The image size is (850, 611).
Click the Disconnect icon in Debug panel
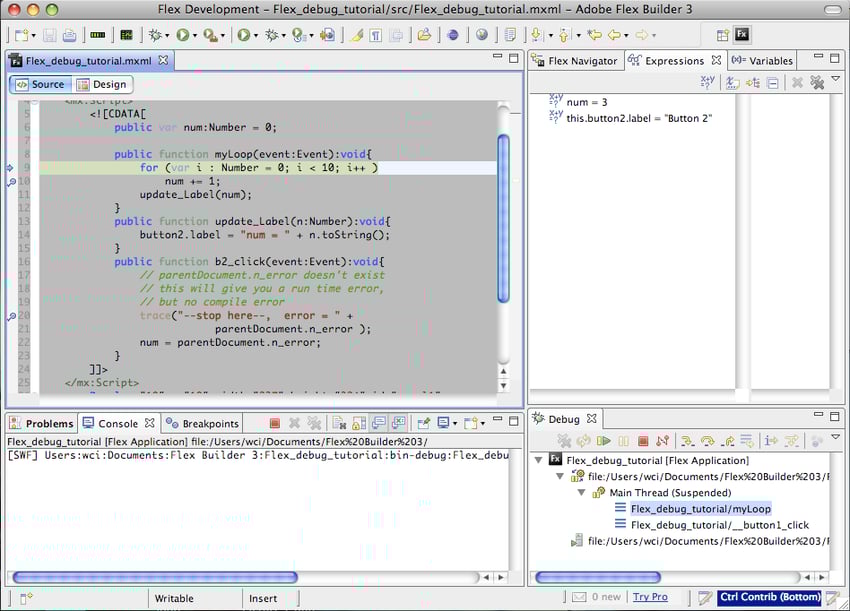click(x=662, y=441)
